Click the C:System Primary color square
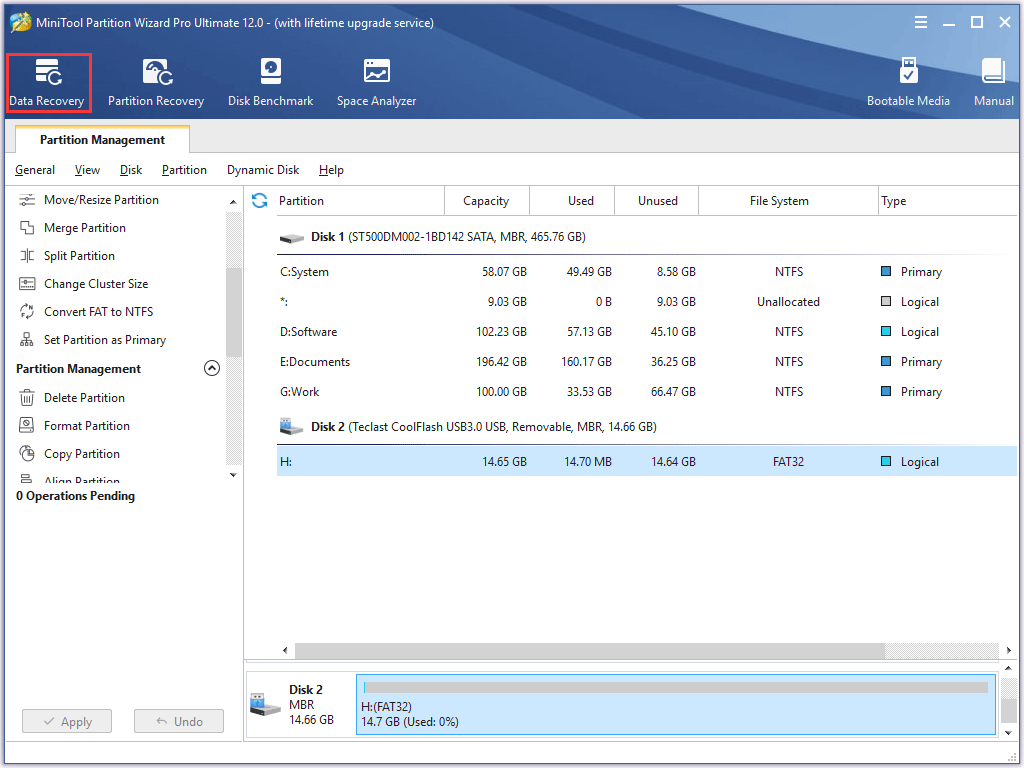 coord(886,272)
